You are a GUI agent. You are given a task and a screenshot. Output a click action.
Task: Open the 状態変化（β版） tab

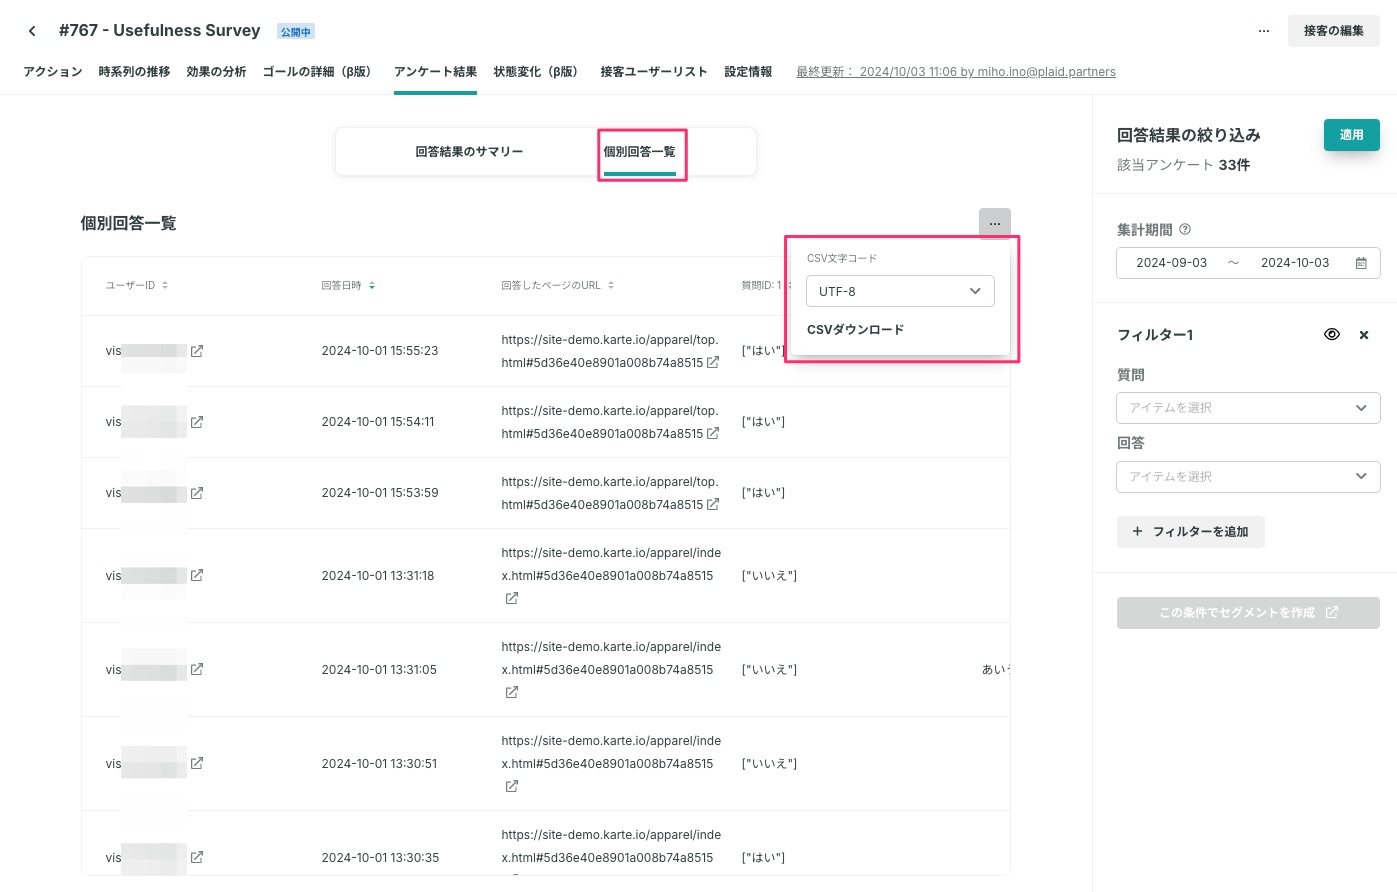point(538,72)
